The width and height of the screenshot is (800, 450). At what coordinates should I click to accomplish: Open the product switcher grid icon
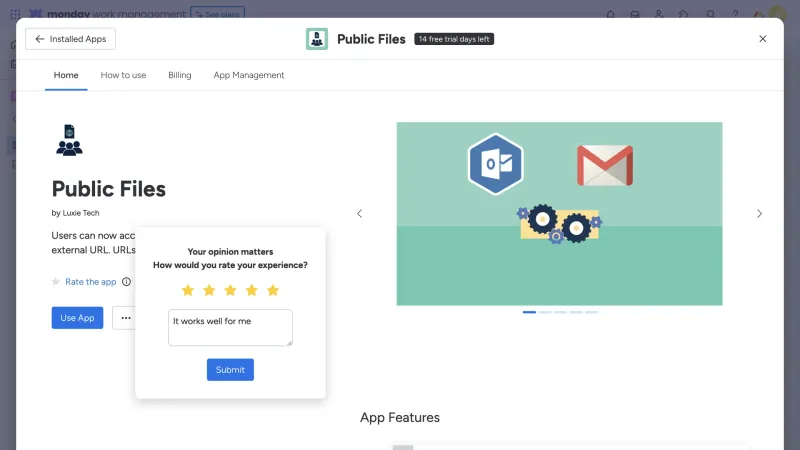coord(15,14)
